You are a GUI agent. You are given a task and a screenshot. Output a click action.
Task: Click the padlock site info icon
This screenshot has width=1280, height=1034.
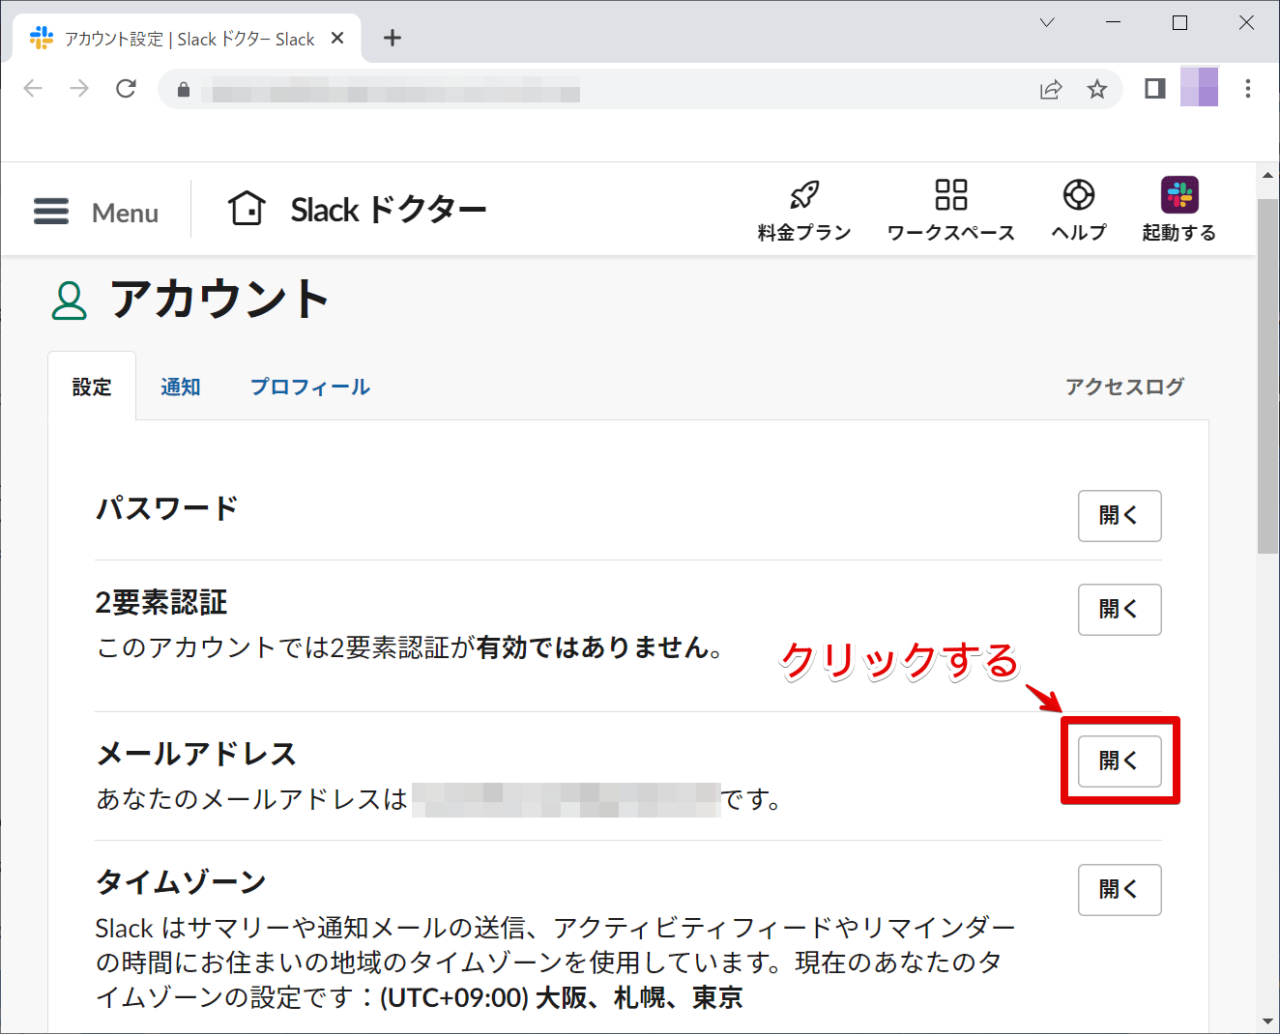point(183,90)
